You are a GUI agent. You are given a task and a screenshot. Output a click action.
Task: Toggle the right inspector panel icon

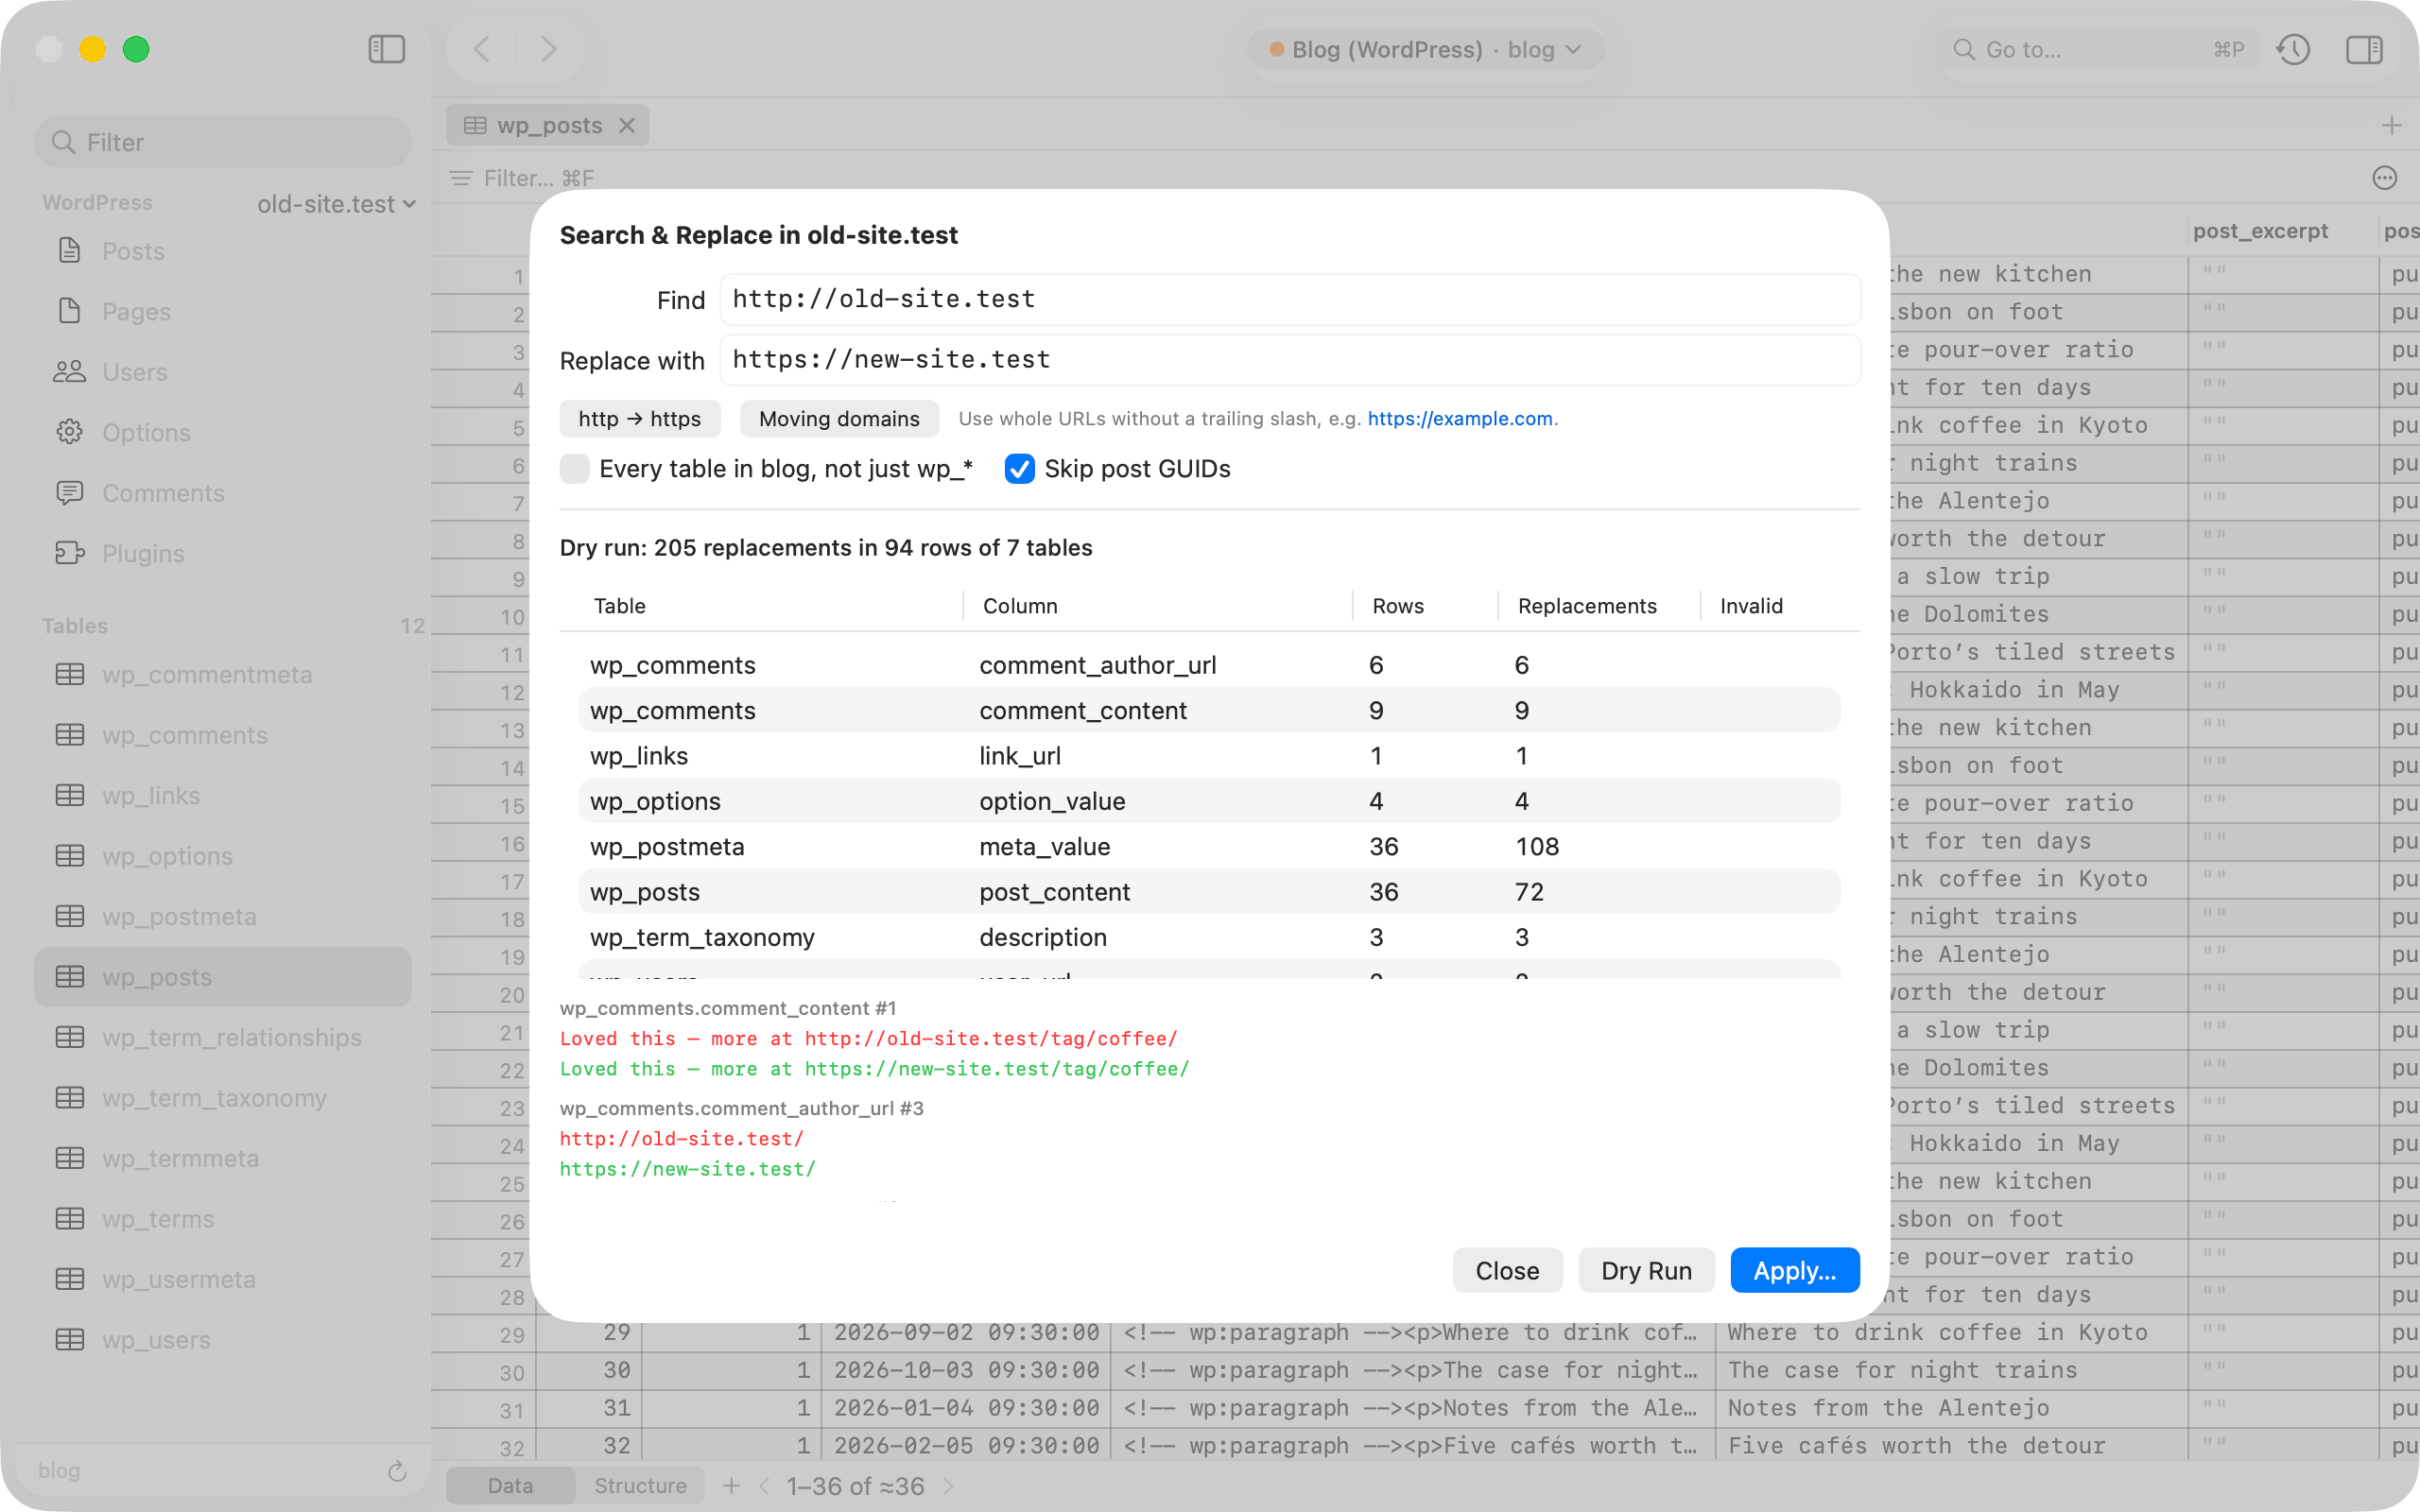coord(2364,49)
